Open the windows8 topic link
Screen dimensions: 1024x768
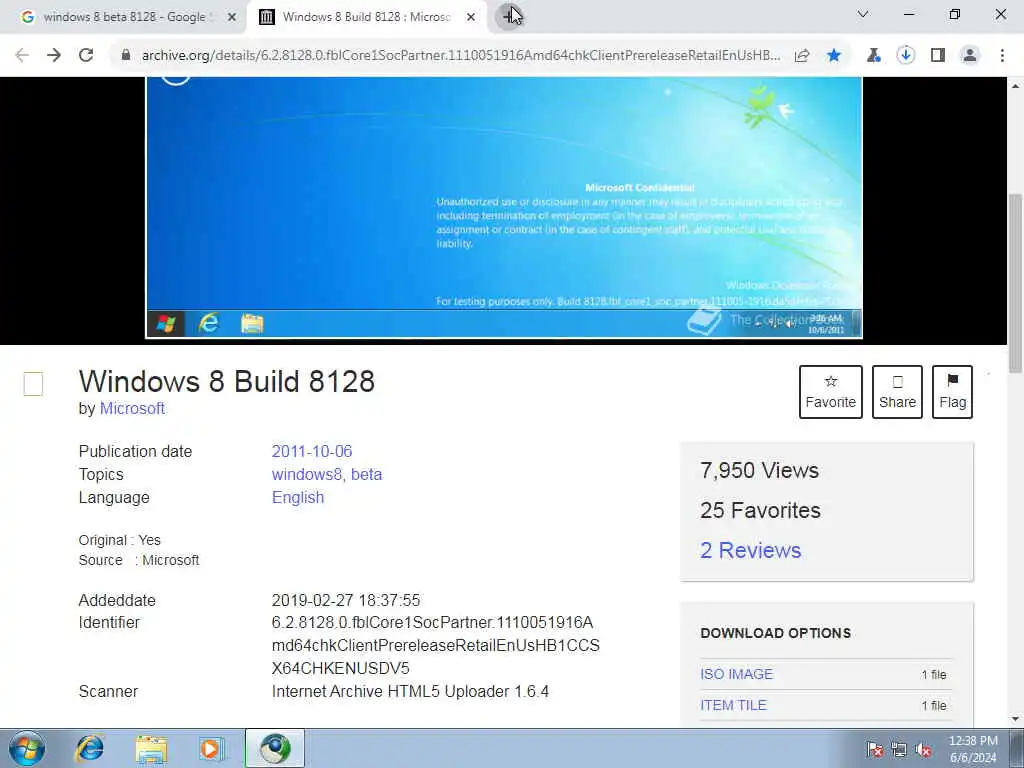(x=306, y=474)
